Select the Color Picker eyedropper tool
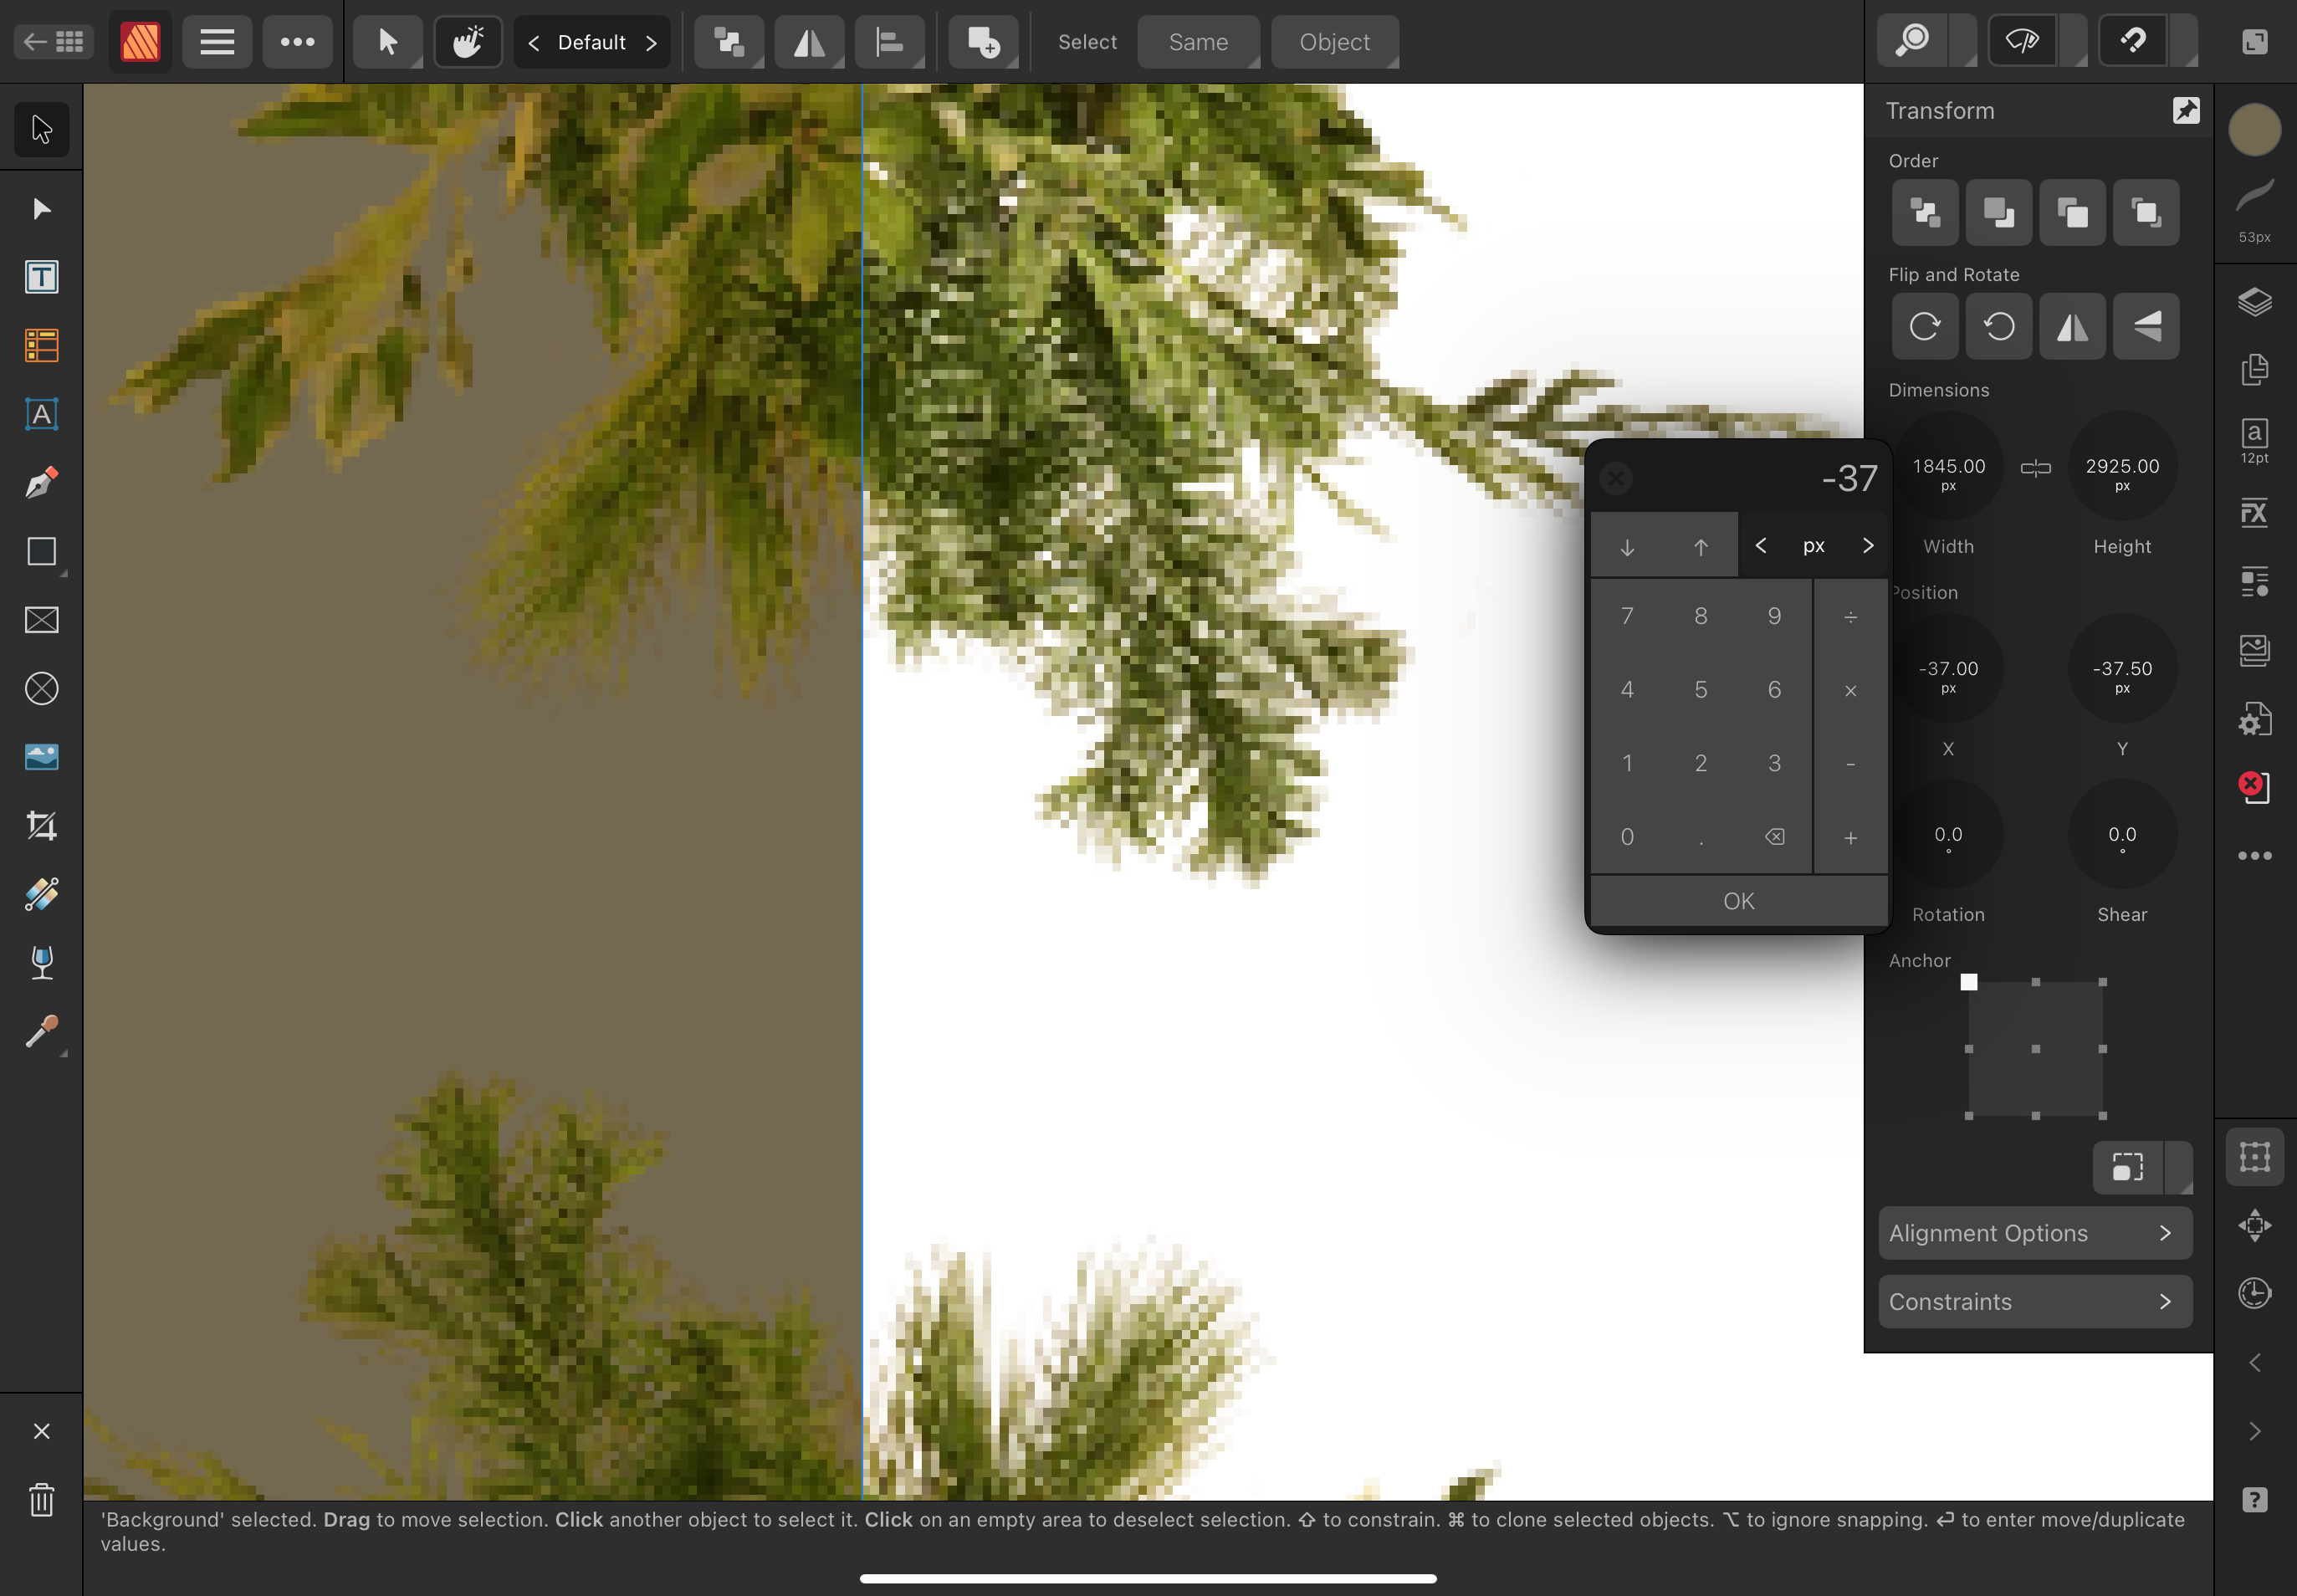The width and height of the screenshot is (2297, 1596). pyautogui.click(x=41, y=1032)
